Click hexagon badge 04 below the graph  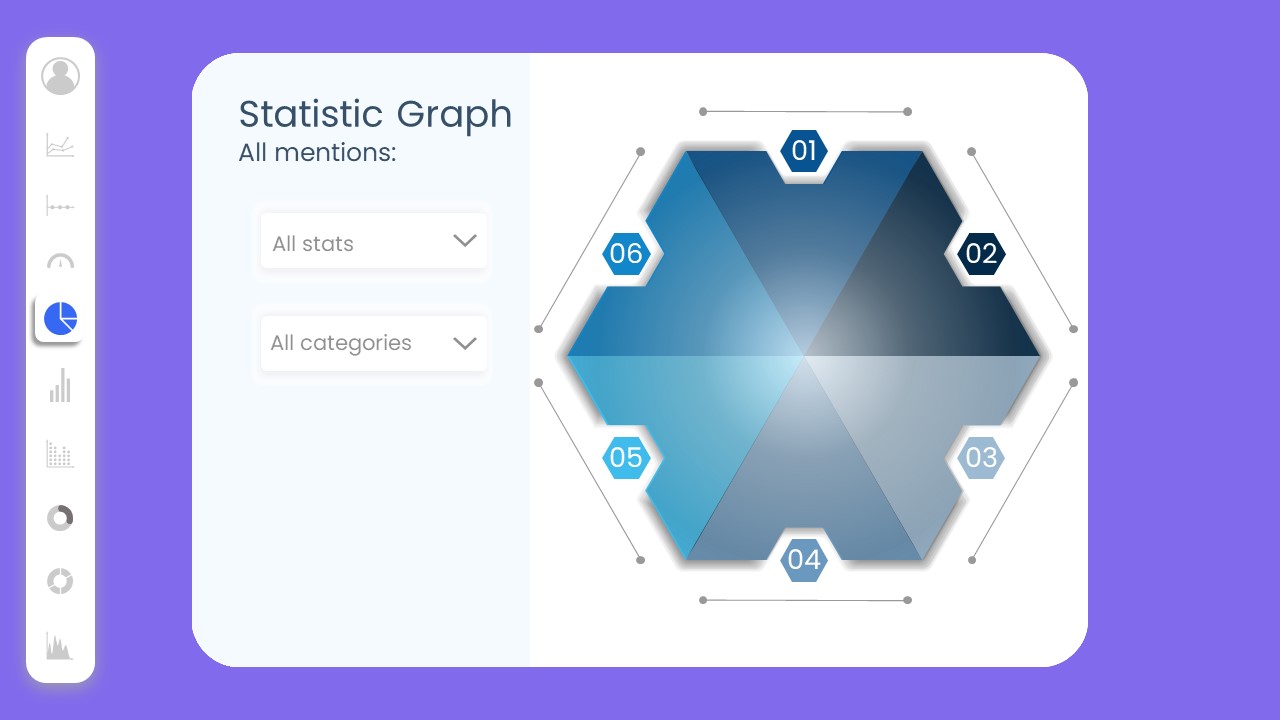pyautogui.click(x=803, y=560)
